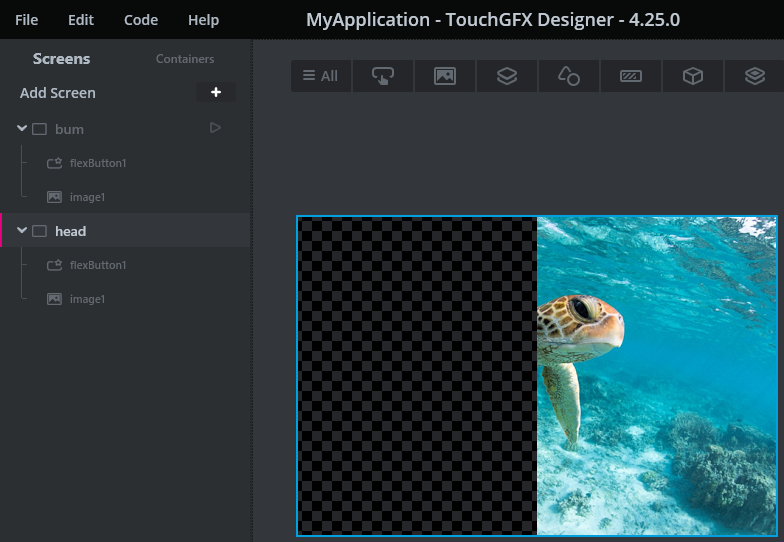Viewport: 784px width, 542px height.
Task: Switch to the Containers tab
Action: [x=185, y=59]
